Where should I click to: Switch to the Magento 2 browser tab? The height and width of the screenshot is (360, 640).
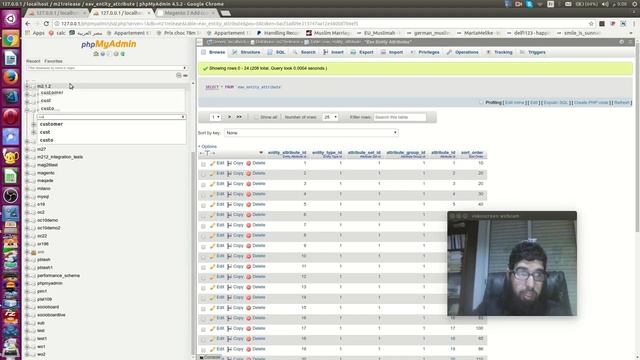(x=187, y=13)
